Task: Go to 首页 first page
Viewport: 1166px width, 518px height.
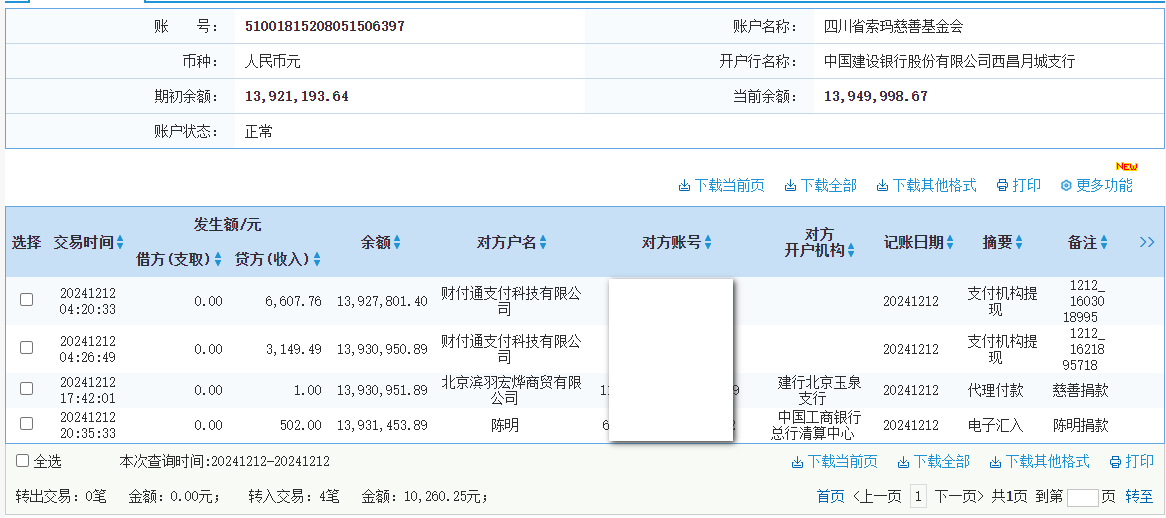Action: tap(830, 496)
